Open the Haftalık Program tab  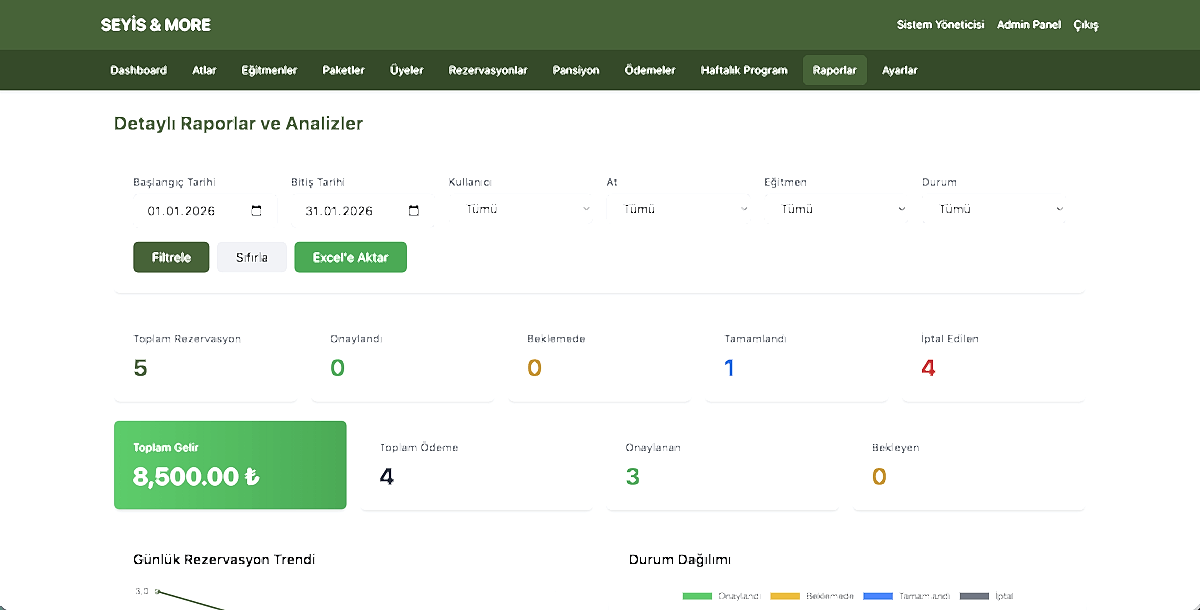[x=743, y=71]
